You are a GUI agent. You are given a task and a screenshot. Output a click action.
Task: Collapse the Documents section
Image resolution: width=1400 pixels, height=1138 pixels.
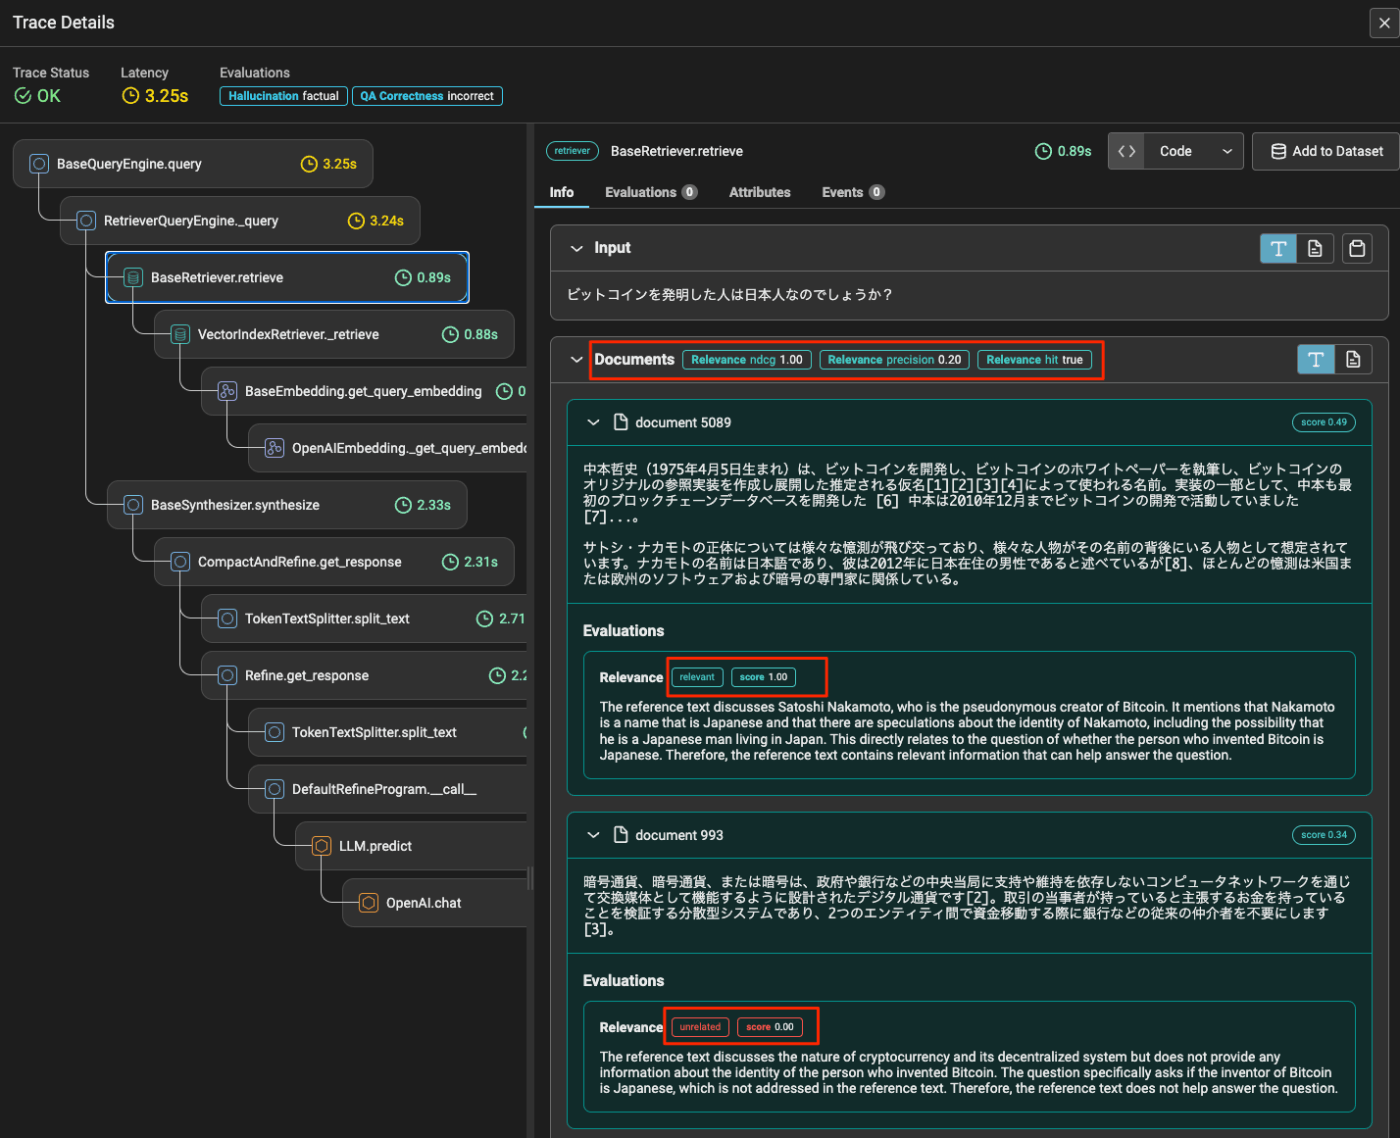point(577,360)
